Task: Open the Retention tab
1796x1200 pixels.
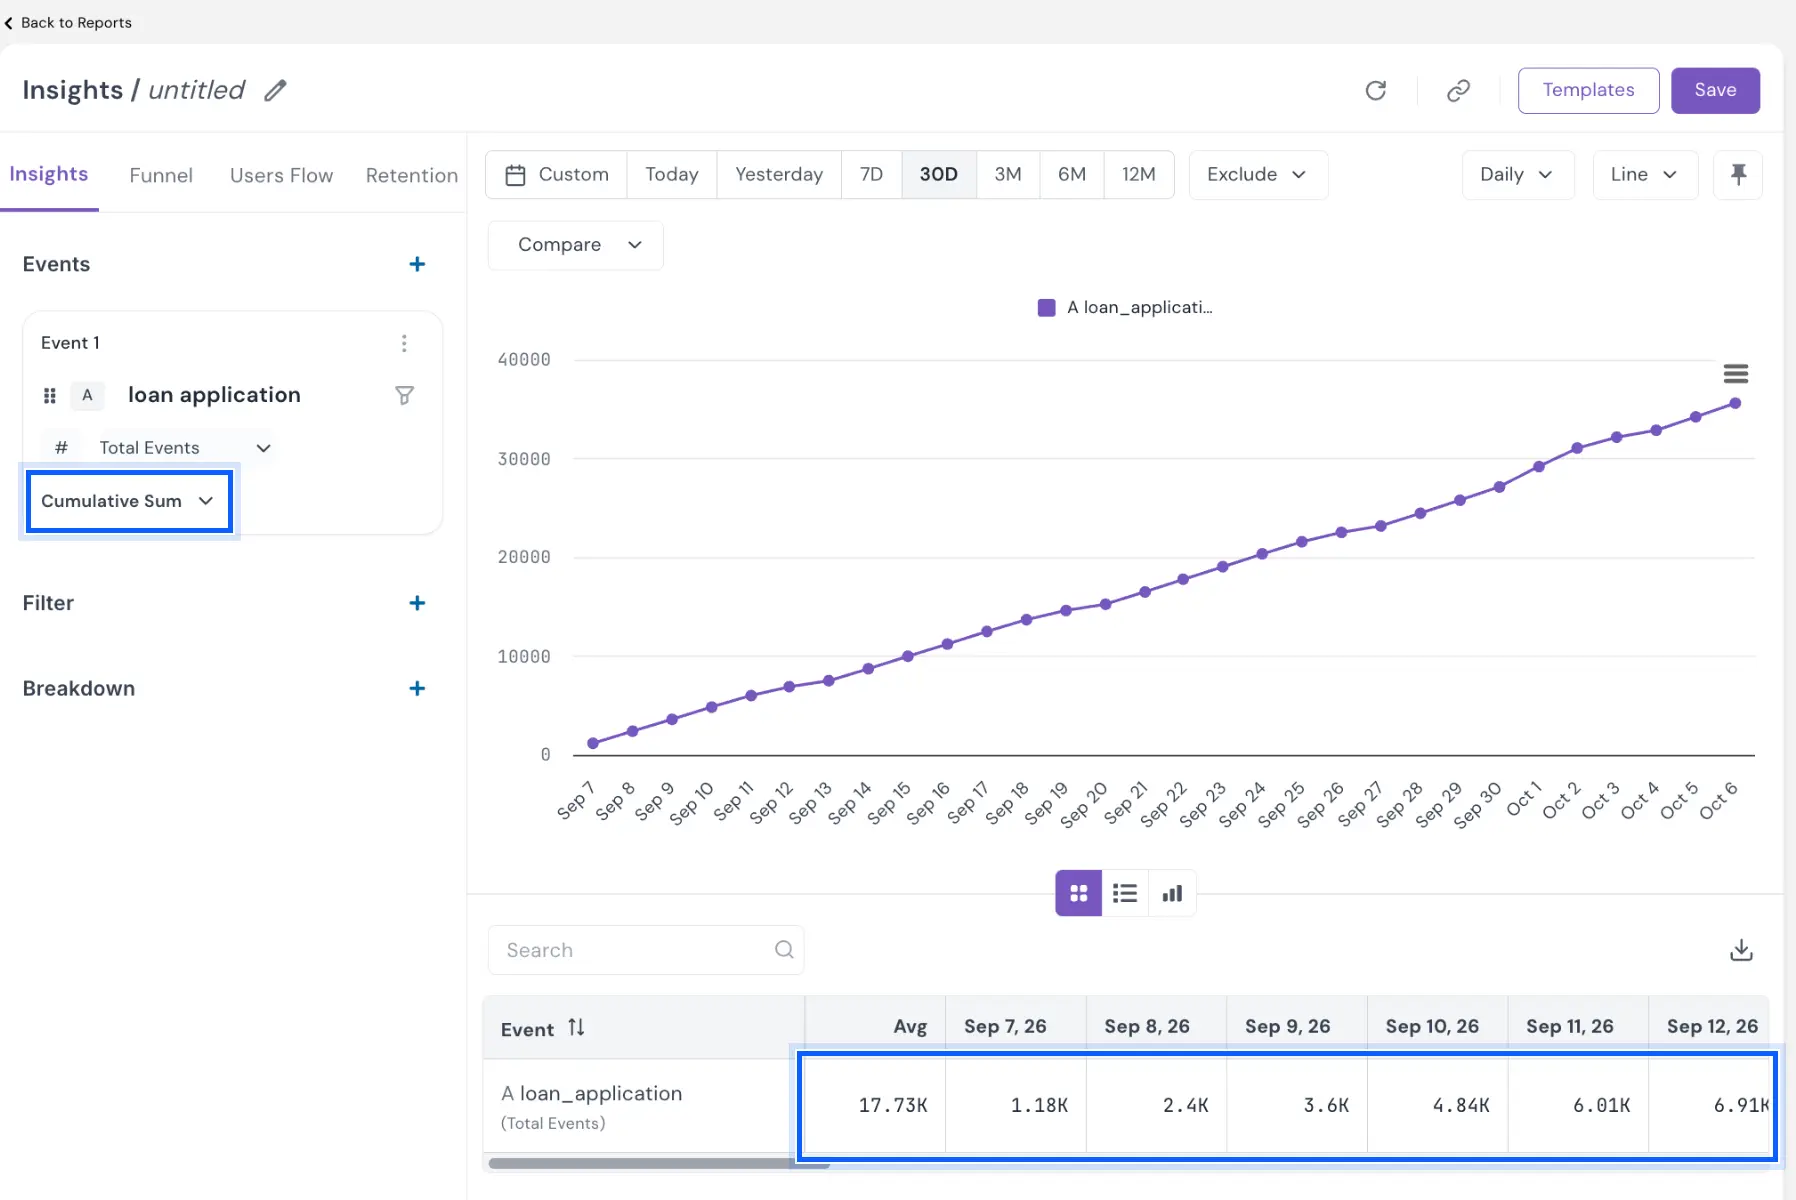Action: [411, 175]
